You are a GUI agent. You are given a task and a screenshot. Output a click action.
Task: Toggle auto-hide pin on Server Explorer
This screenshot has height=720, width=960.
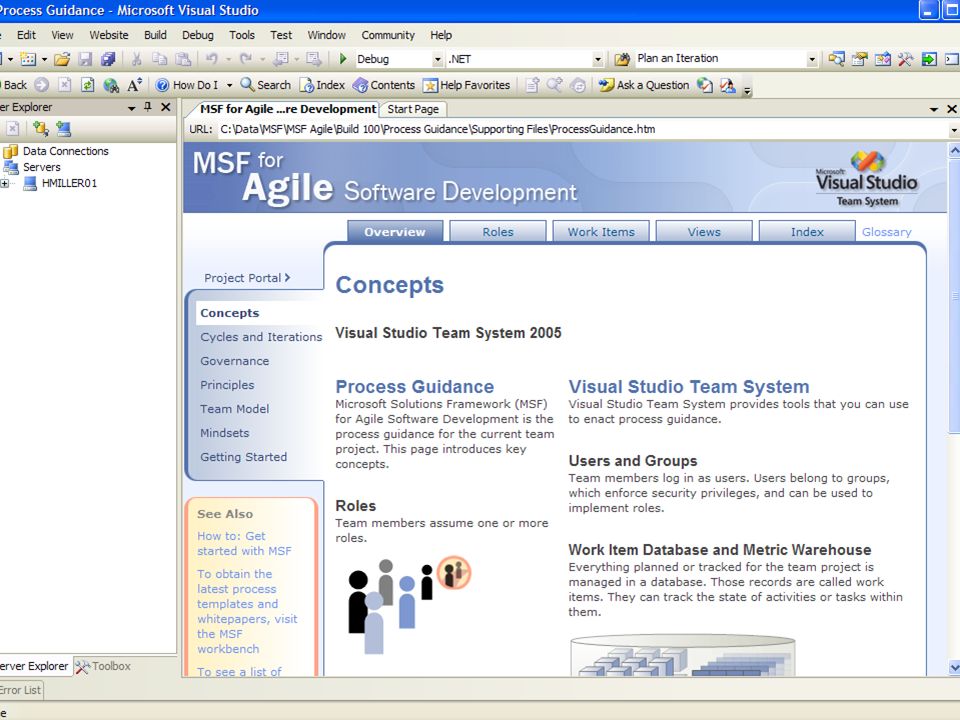pos(148,107)
